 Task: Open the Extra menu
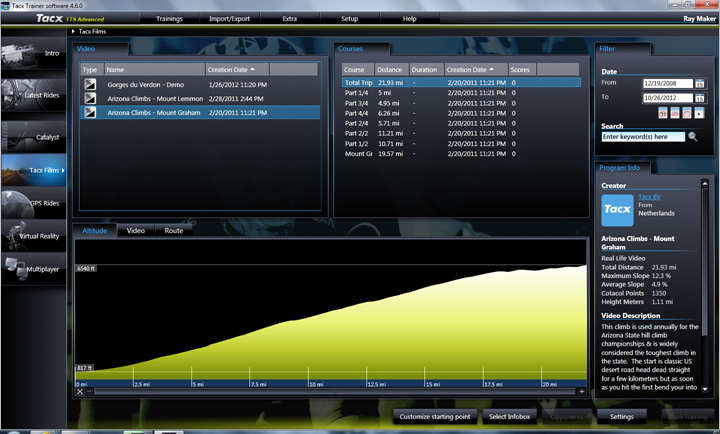289,18
